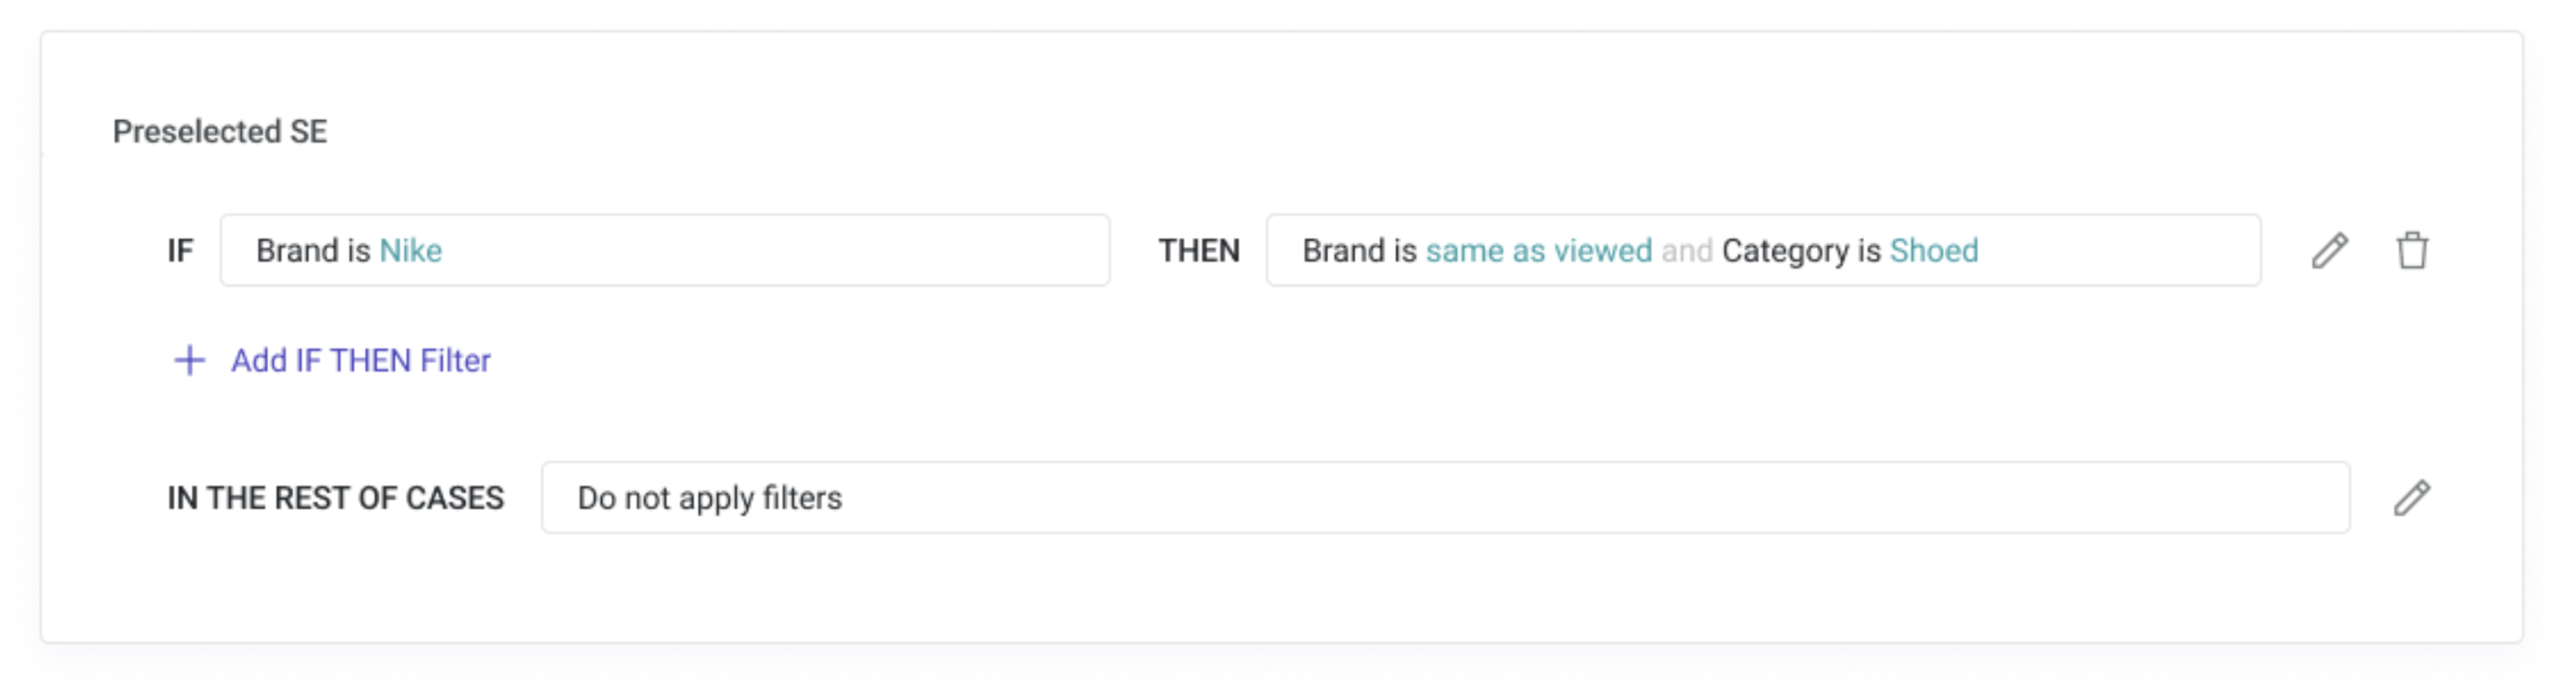Click the 'and' connector in the THEN rule
Screen dimensions: 2576x680
tap(1687, 250)
